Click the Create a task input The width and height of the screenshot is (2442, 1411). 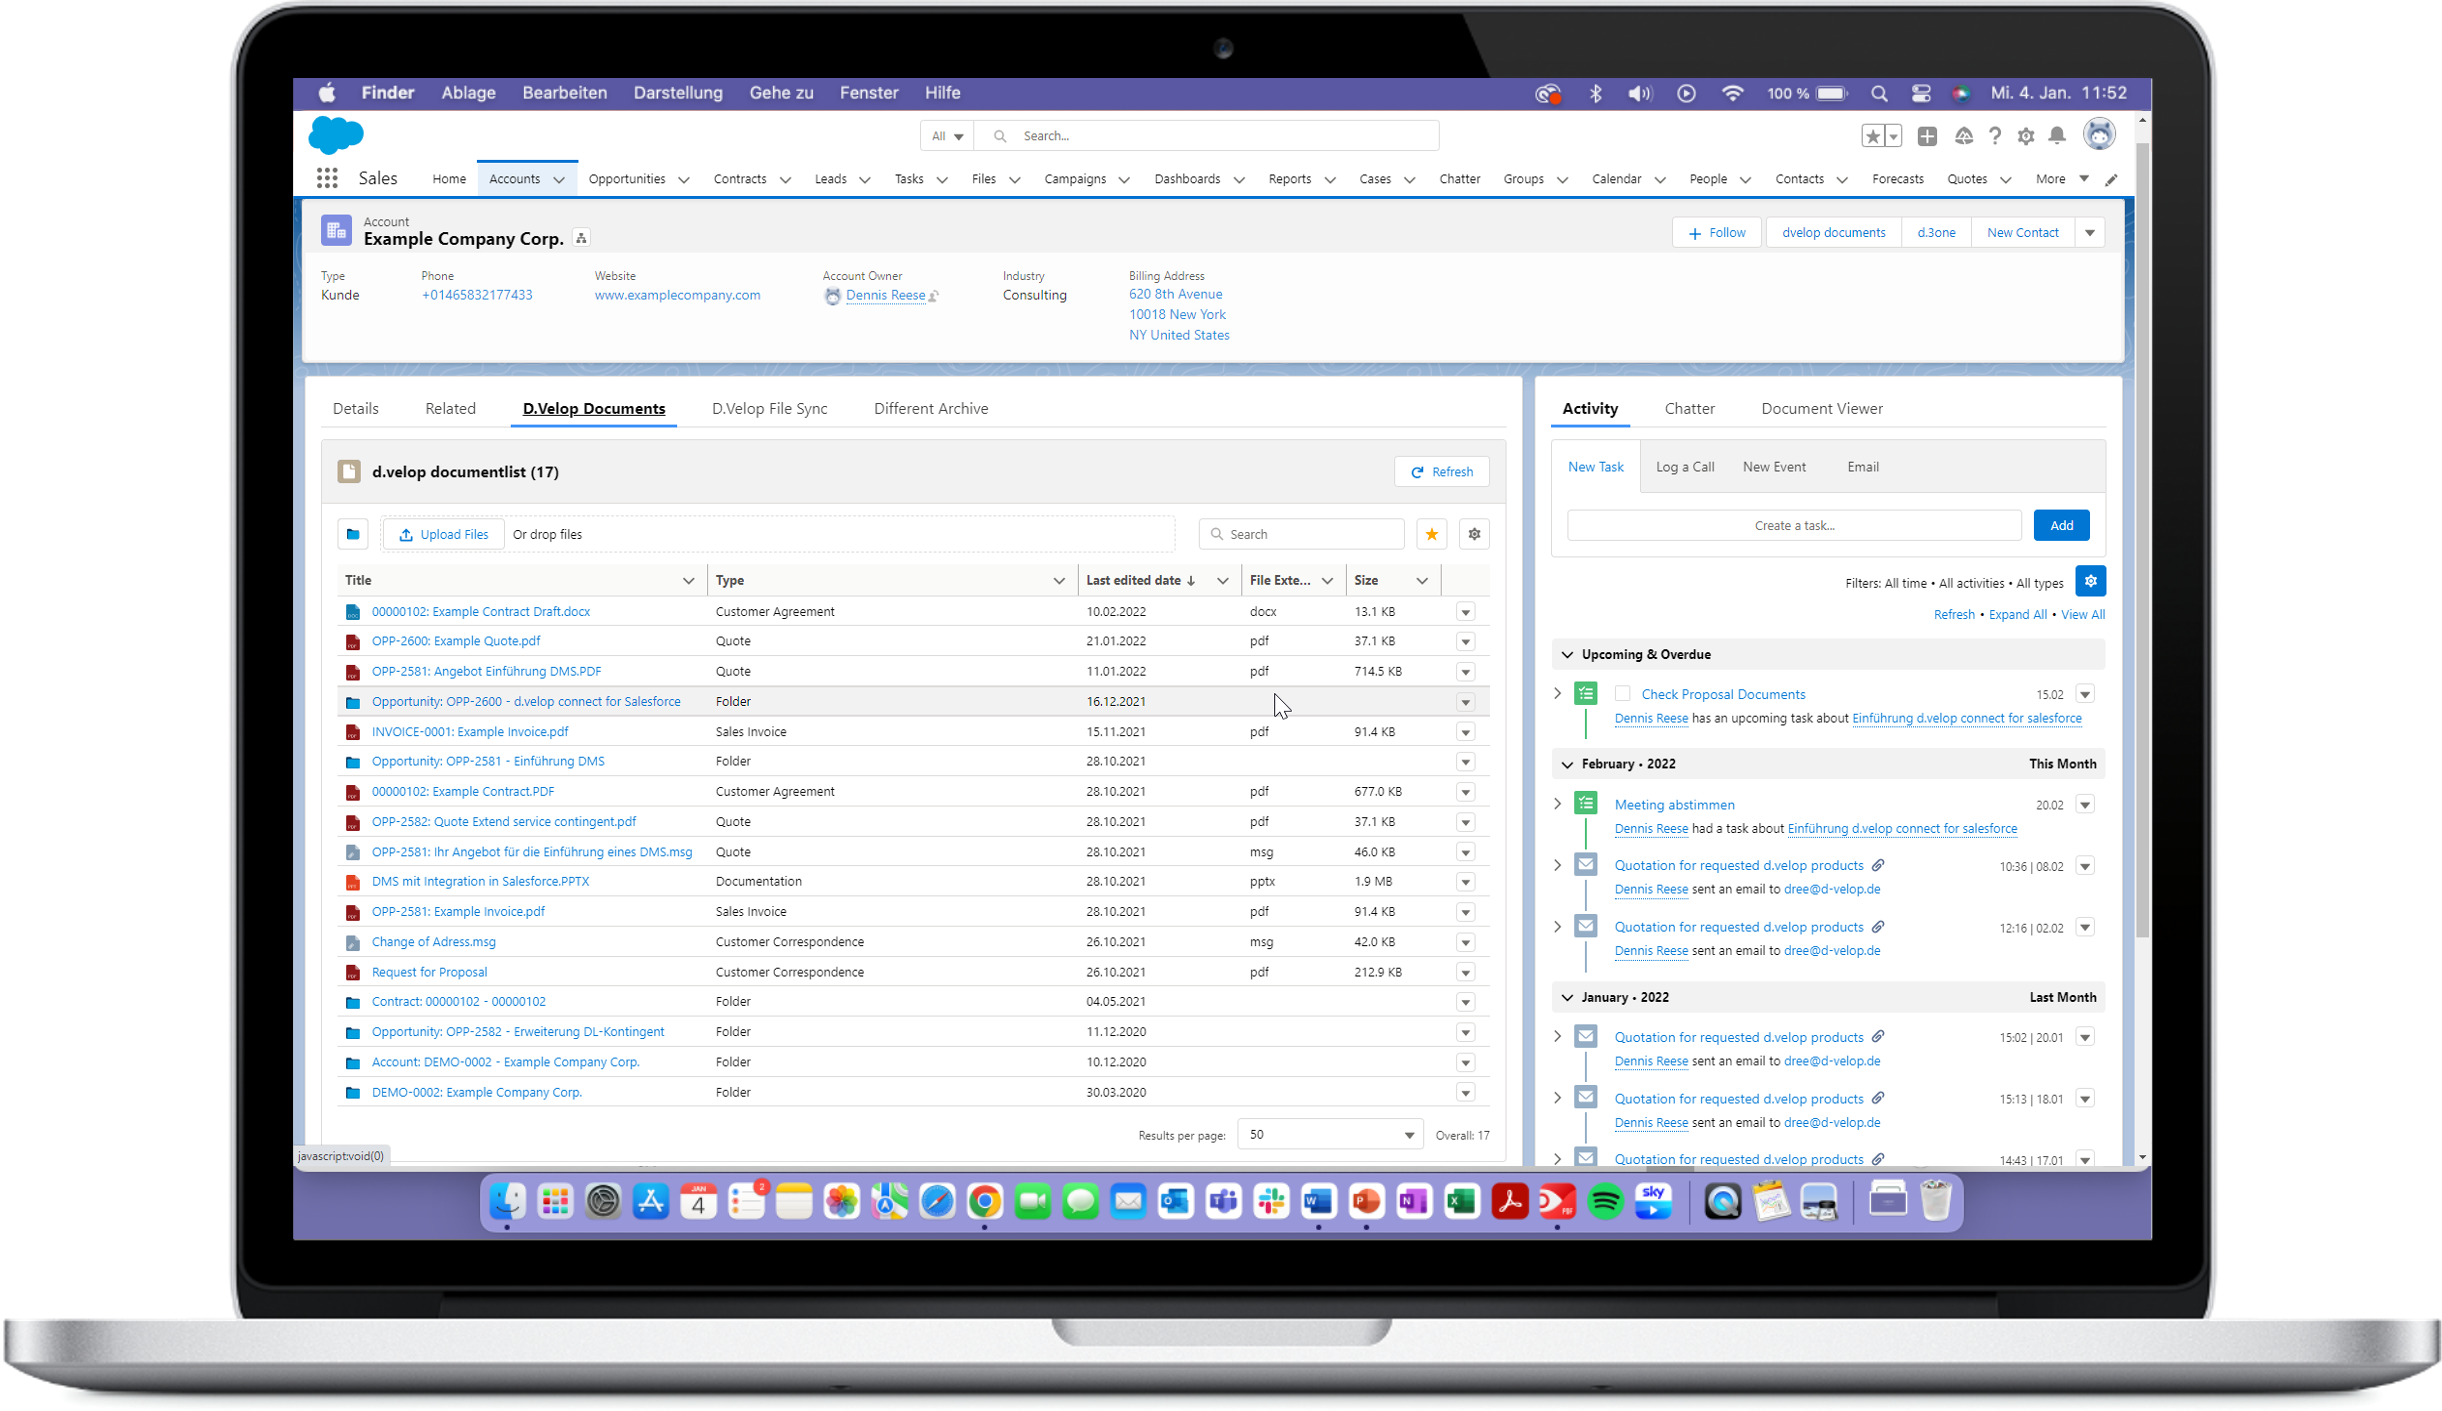1794,526
